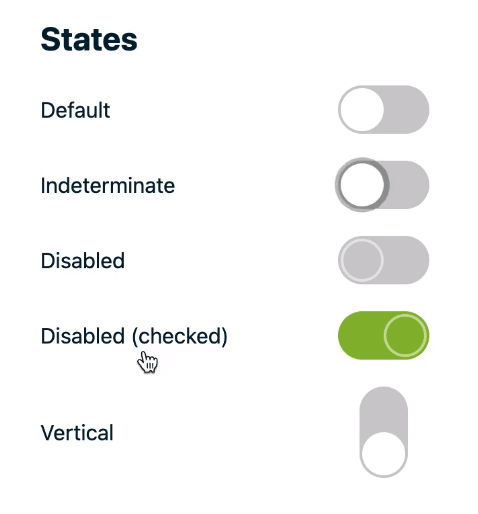Click gray track right of Indeterminate knob
The height and width of the screenshot is (514, 478).
409,185
